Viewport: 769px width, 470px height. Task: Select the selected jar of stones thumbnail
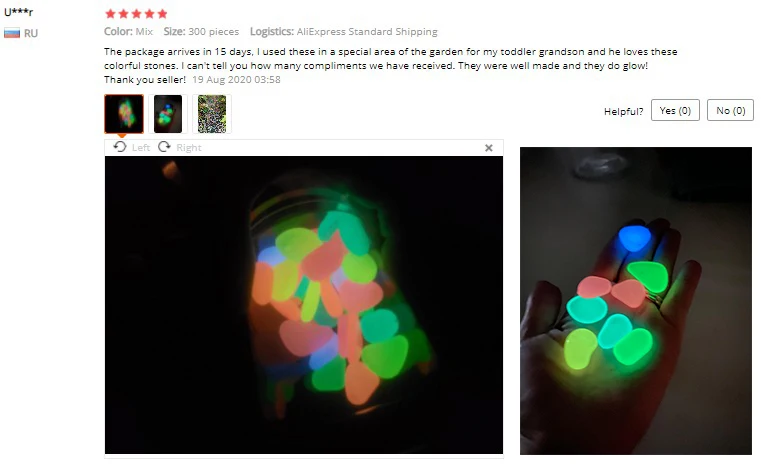(124, 114)
